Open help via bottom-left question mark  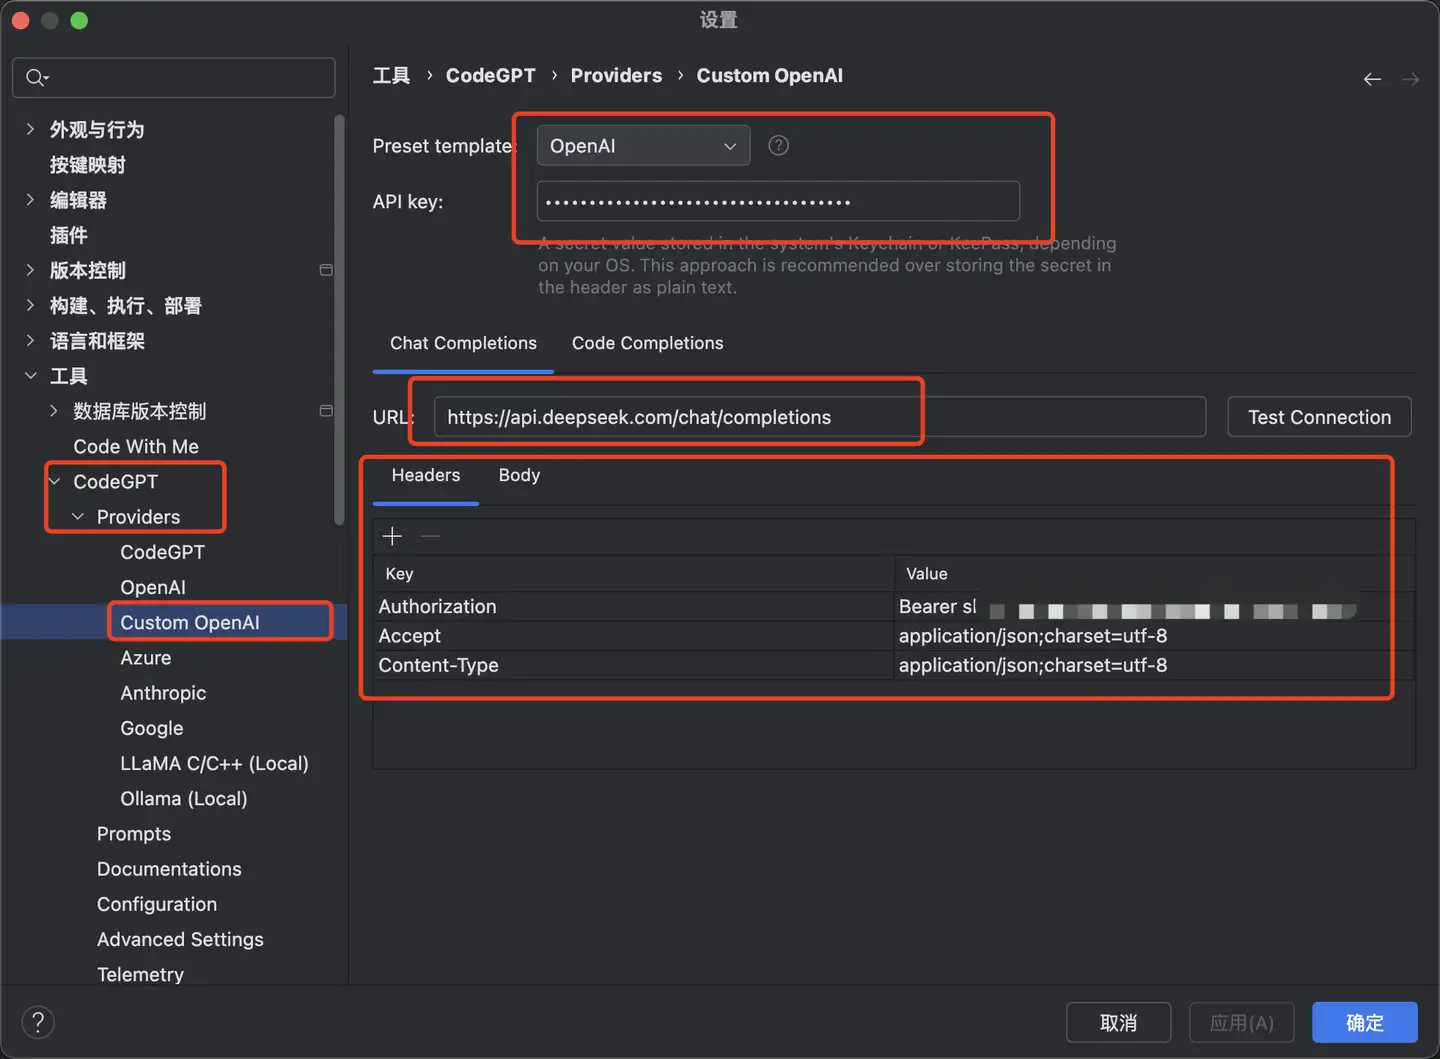tap(38, 1022)
